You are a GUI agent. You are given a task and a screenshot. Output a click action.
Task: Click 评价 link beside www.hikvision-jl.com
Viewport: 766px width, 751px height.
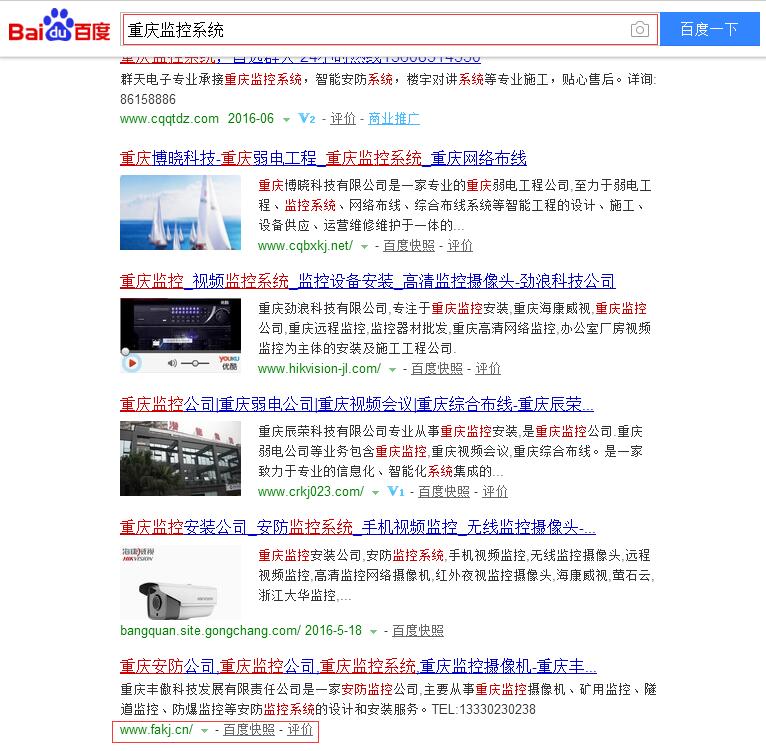point(488,369)
